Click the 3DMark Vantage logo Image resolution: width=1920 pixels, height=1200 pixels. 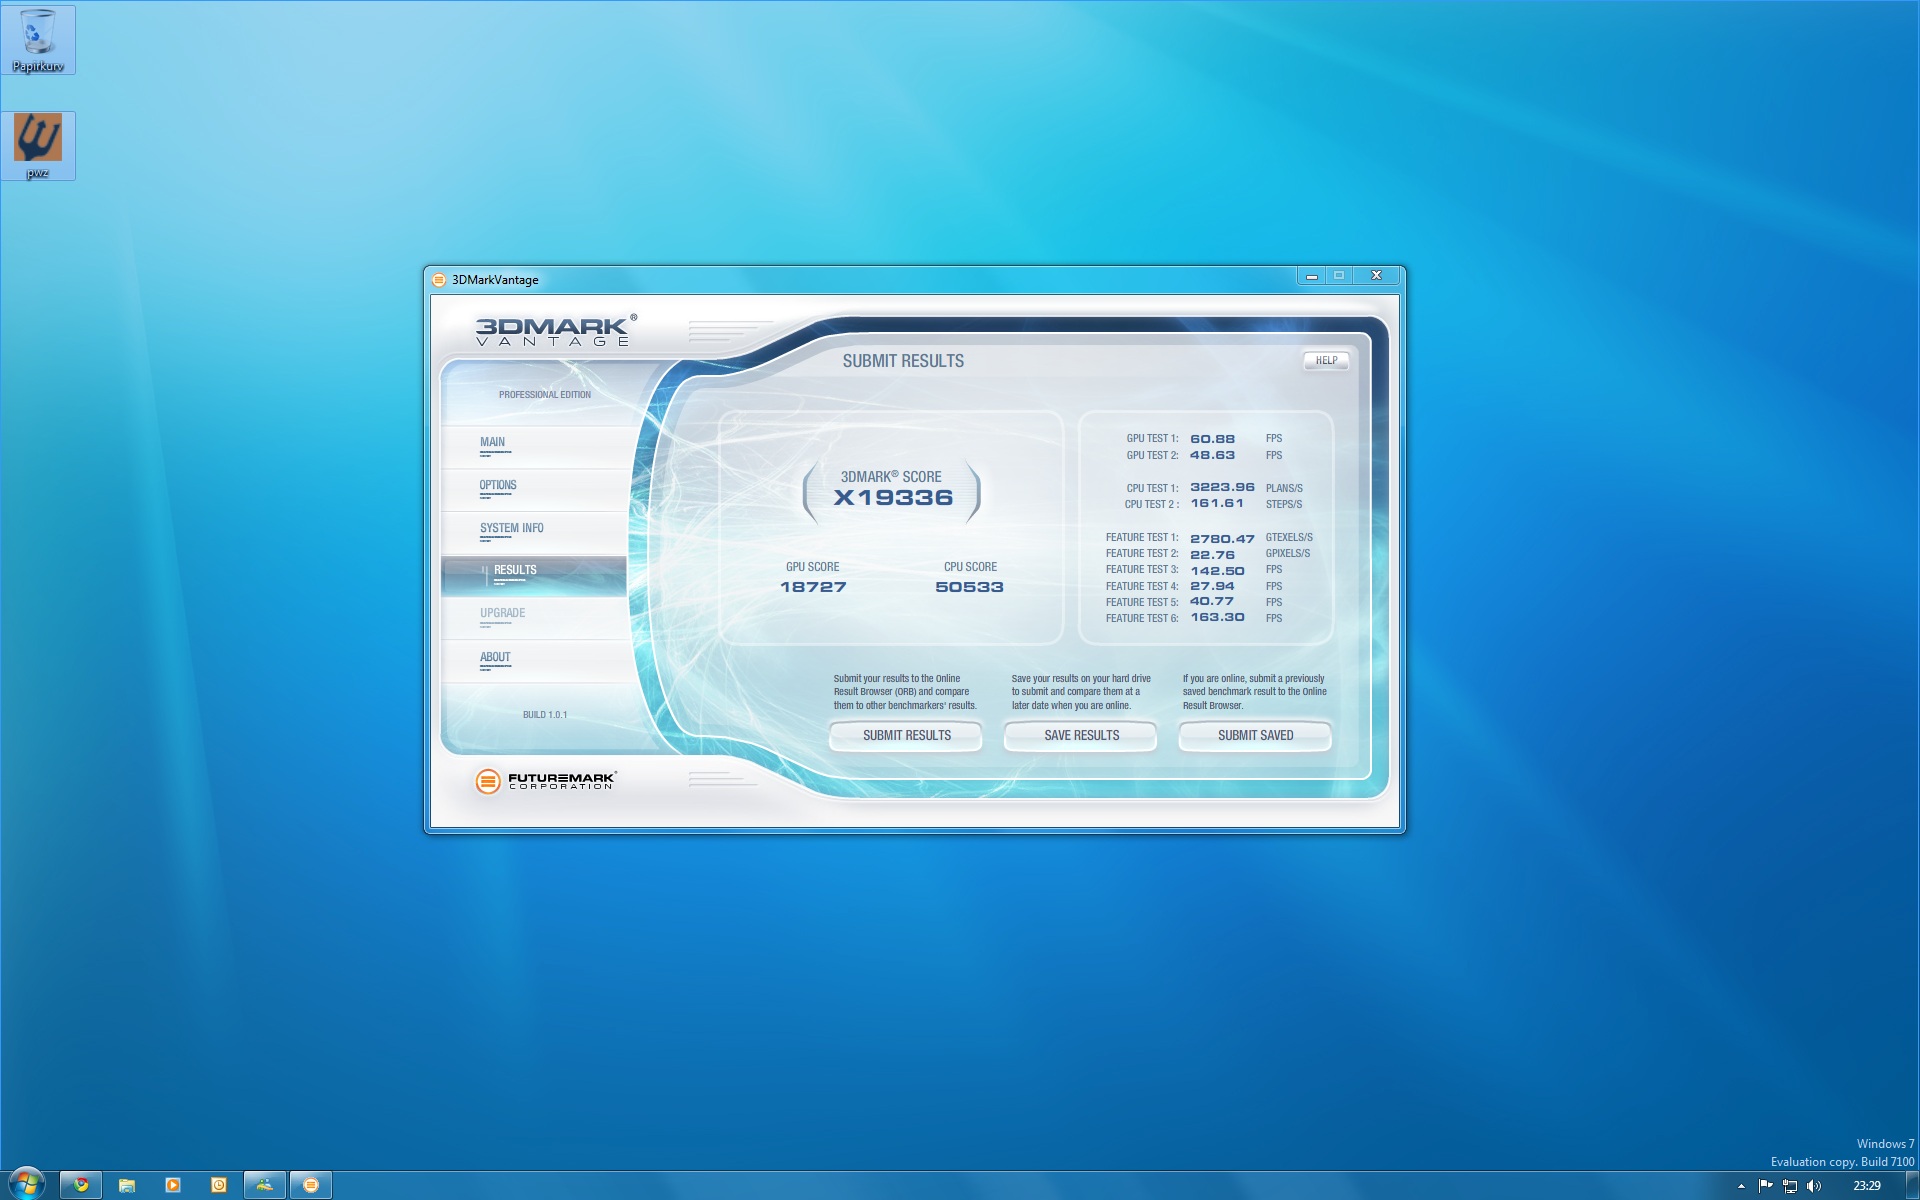pyautogui.click(x=555, y=329)
